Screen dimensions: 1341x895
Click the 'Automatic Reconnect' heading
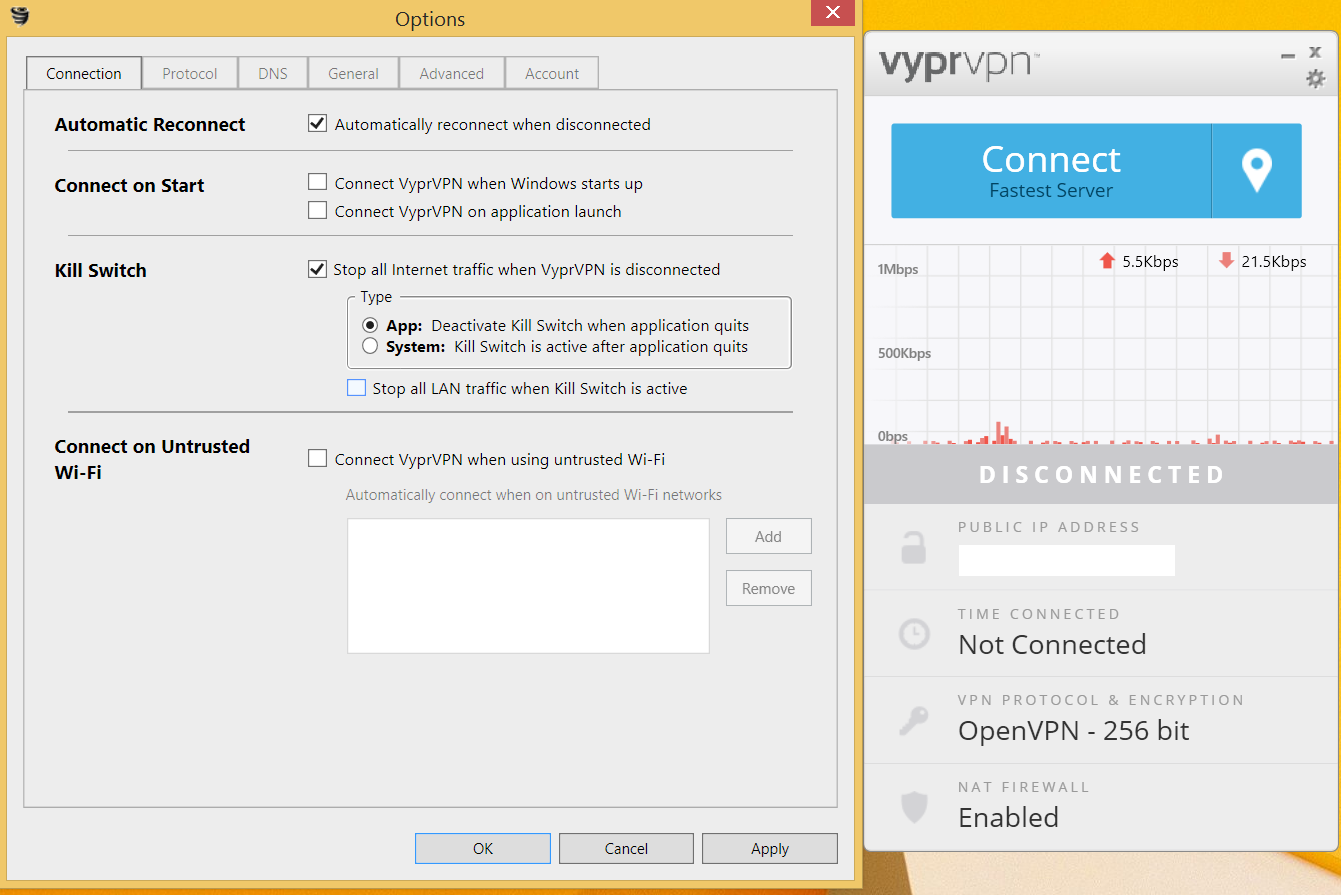(x=150, y=124)
